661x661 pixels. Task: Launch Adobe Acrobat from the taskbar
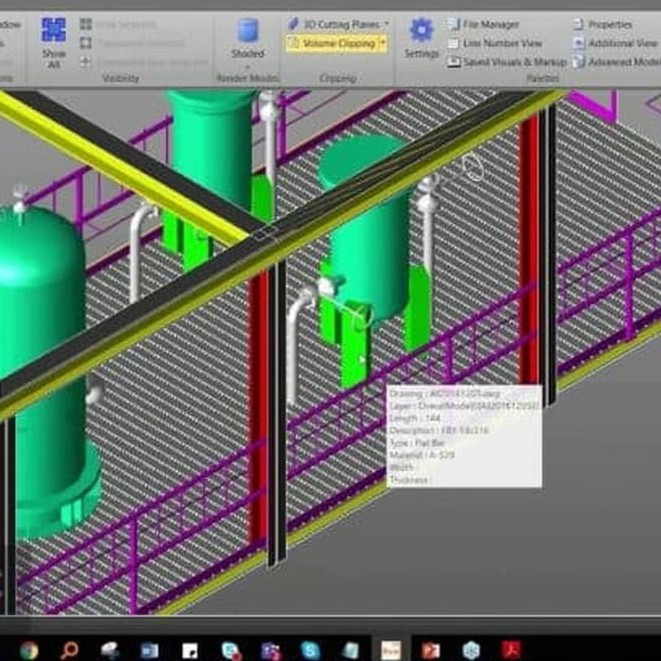[513, 650]
